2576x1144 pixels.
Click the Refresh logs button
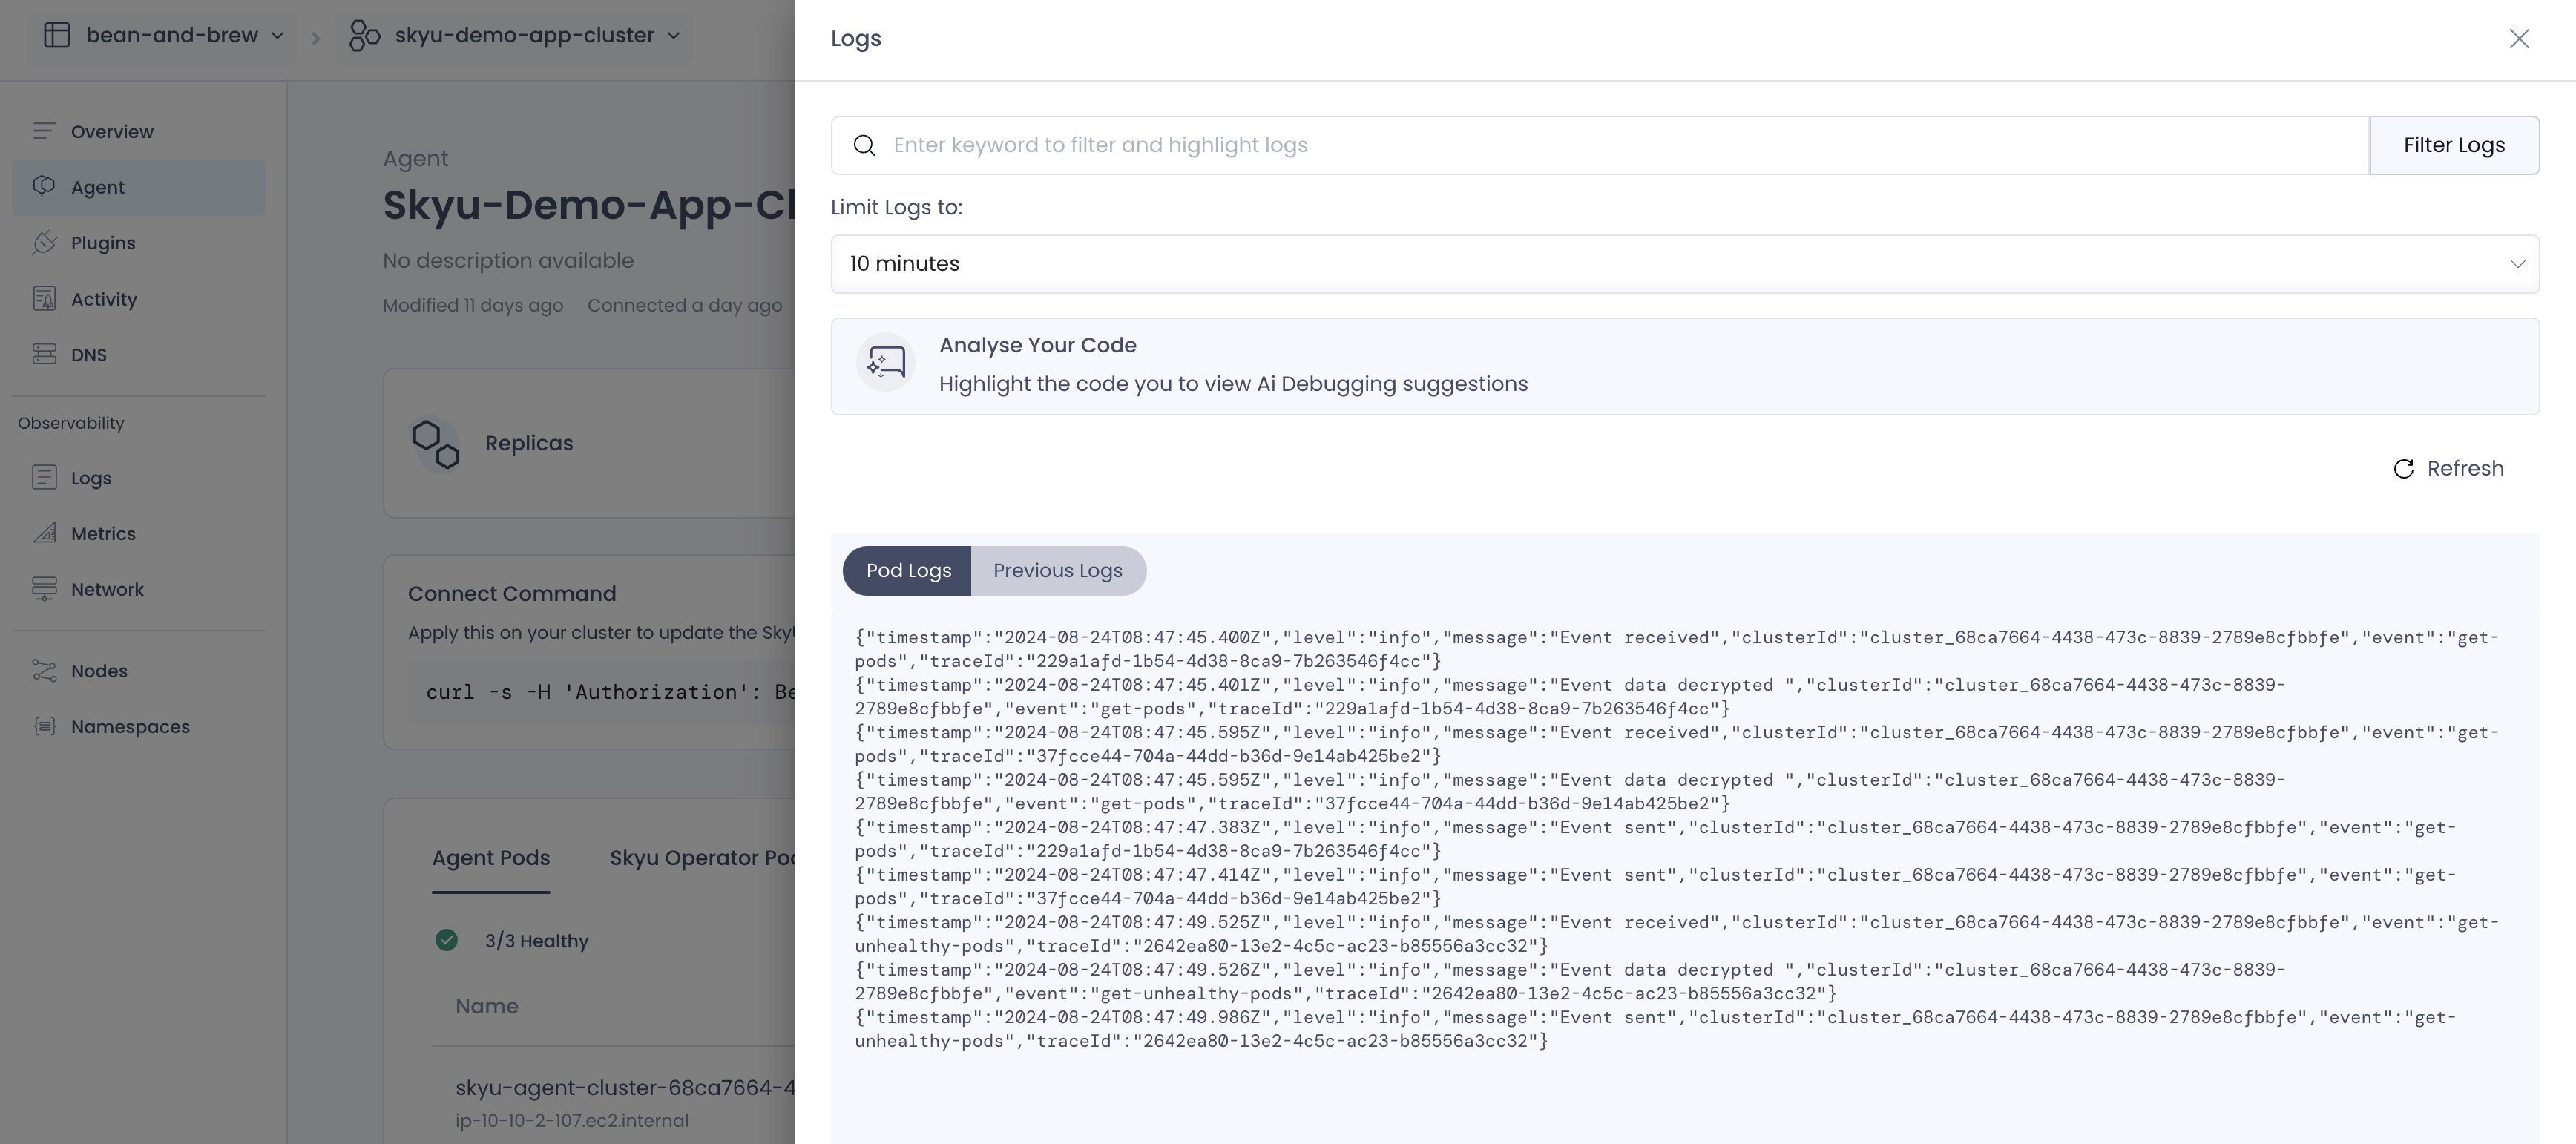click(2448, 469)
